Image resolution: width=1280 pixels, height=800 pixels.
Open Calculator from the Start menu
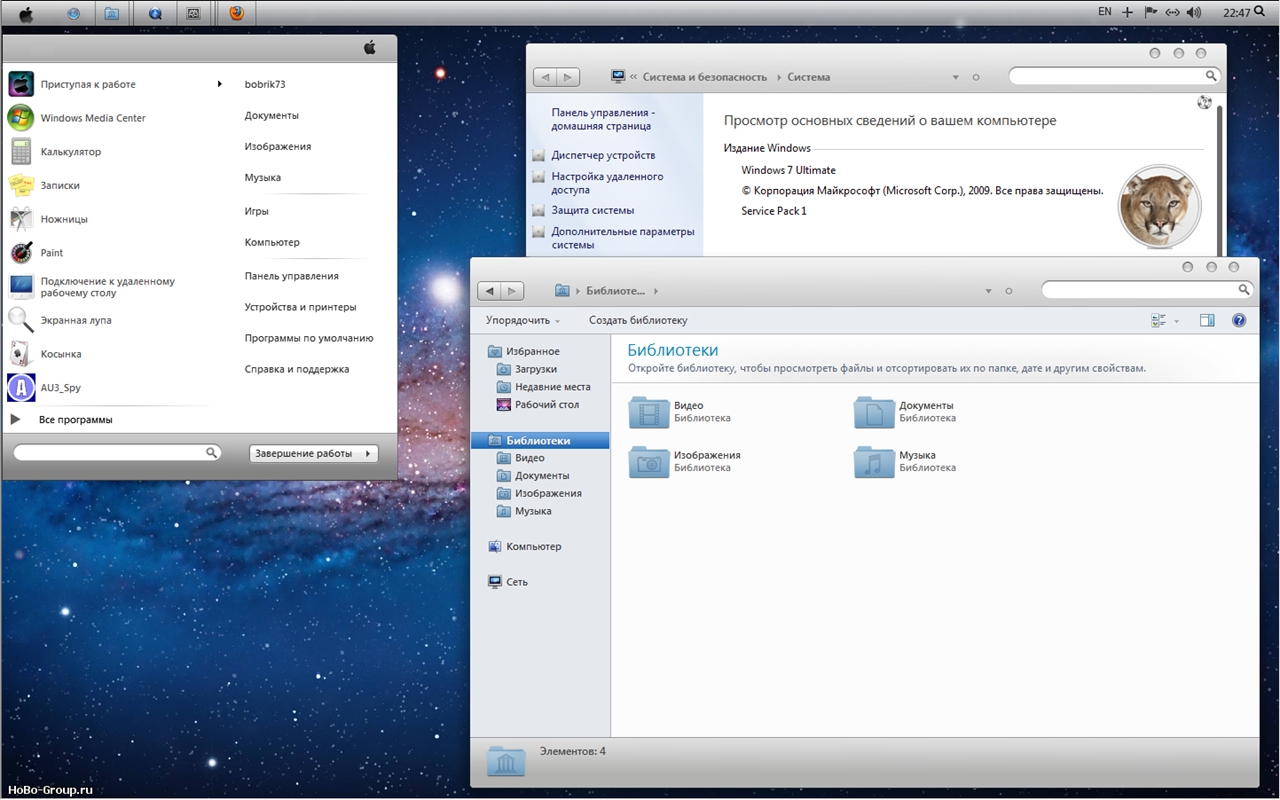click(70, 152)
